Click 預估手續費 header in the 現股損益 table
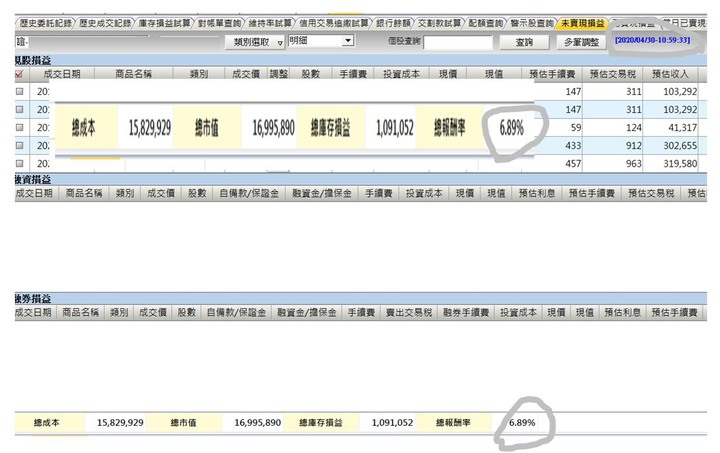This screenshot has width=720, height=453. 552,74
